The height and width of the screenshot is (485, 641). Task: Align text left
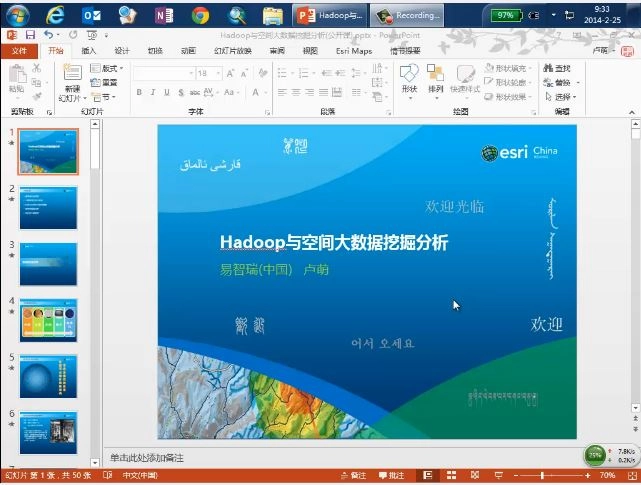[x=282, y=92]
